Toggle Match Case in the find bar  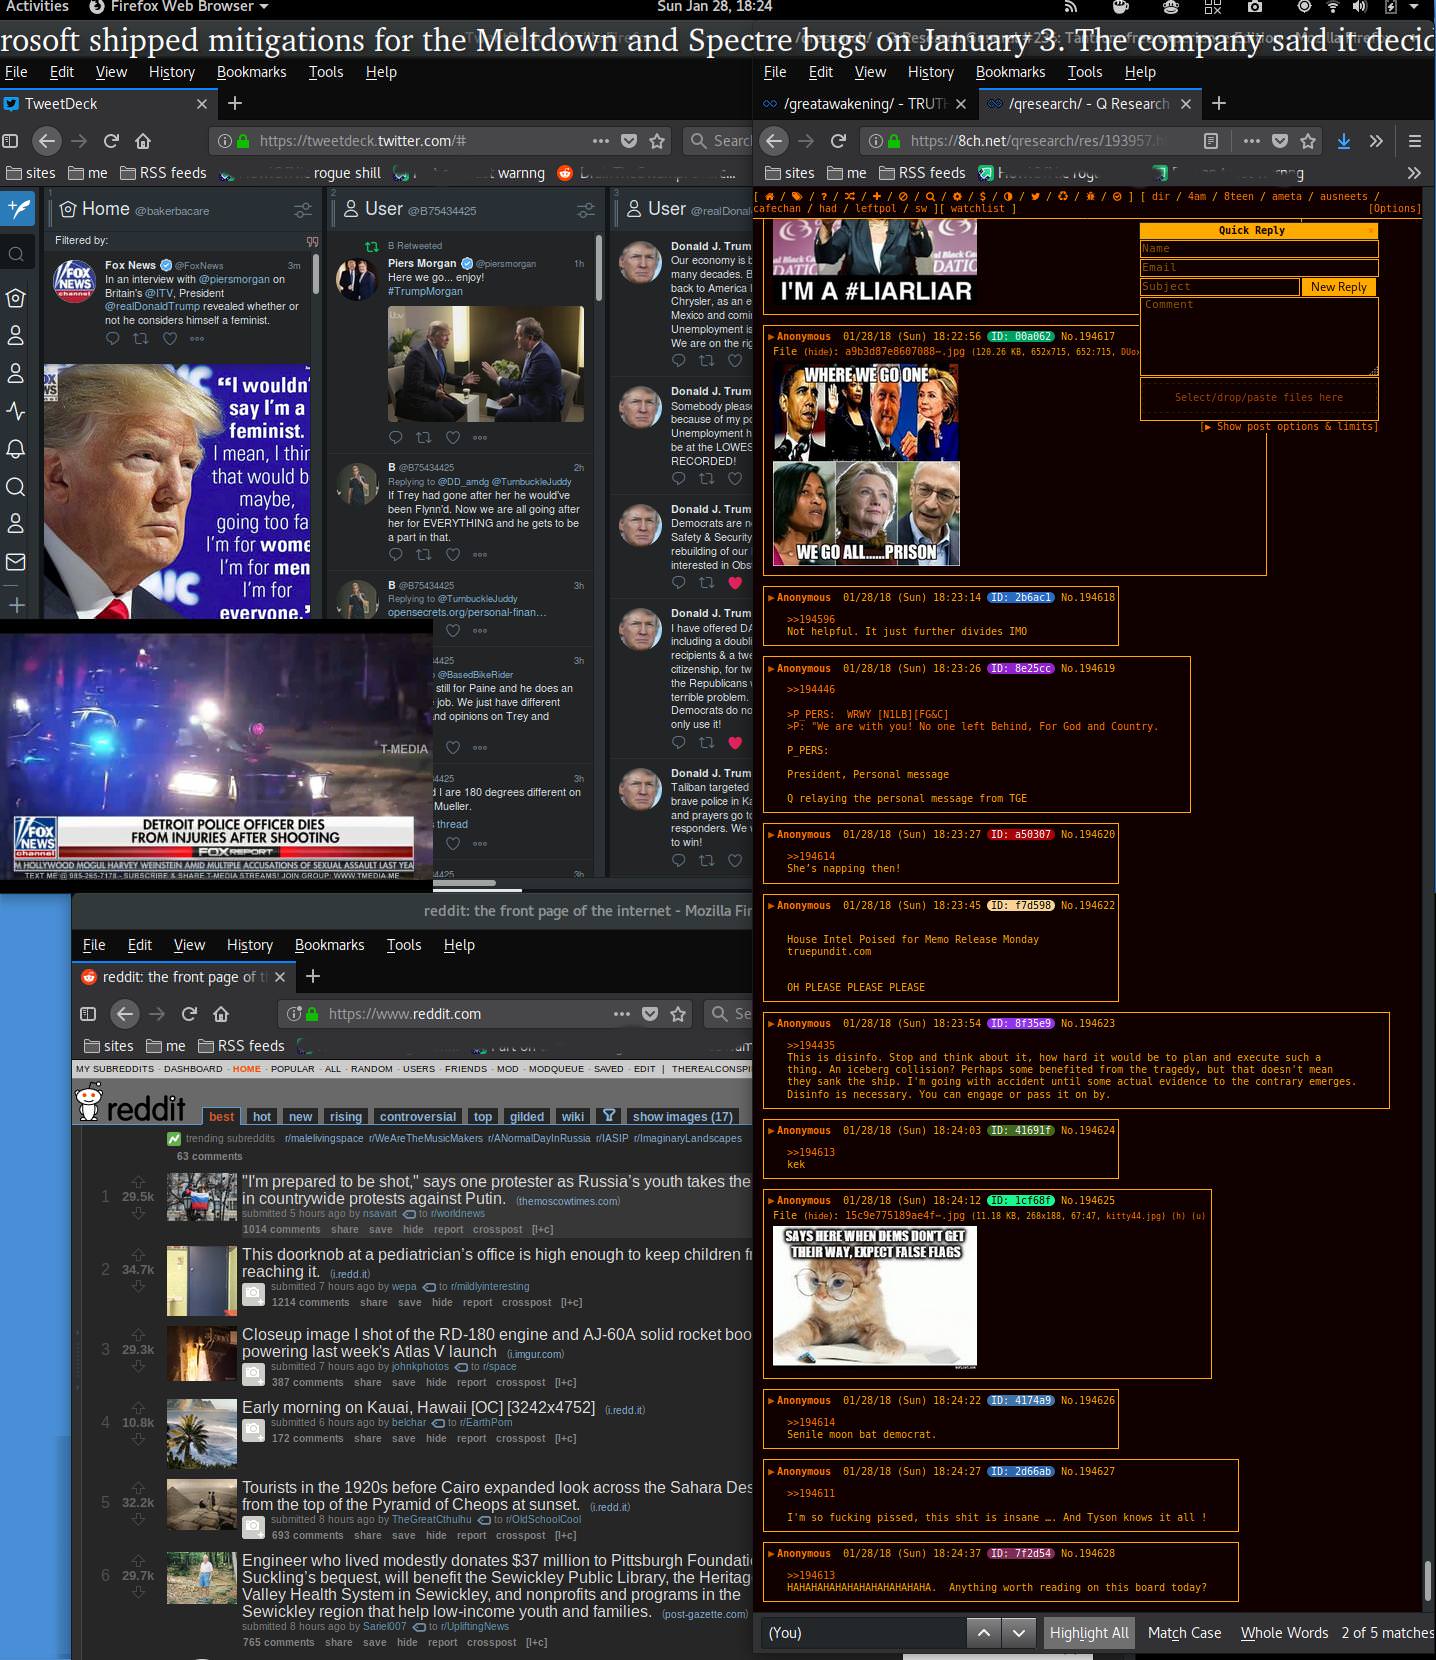click(x=1184, y=1632)
